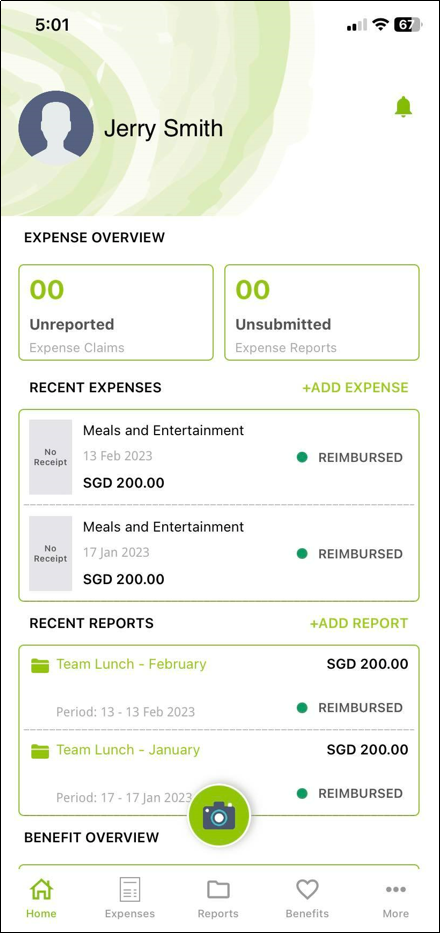Open the Unreported Expense Claims card

pyautogui.click(x=116, y=313)
